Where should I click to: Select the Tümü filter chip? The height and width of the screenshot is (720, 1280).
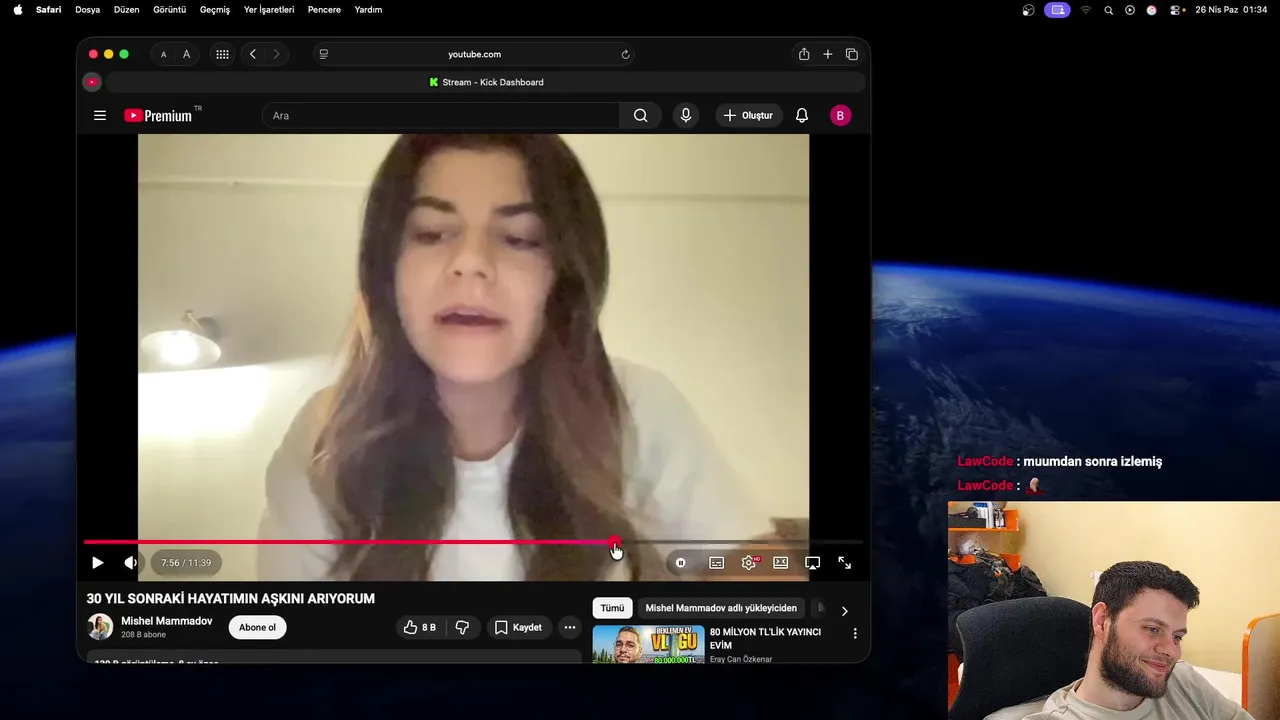point(612,608)
